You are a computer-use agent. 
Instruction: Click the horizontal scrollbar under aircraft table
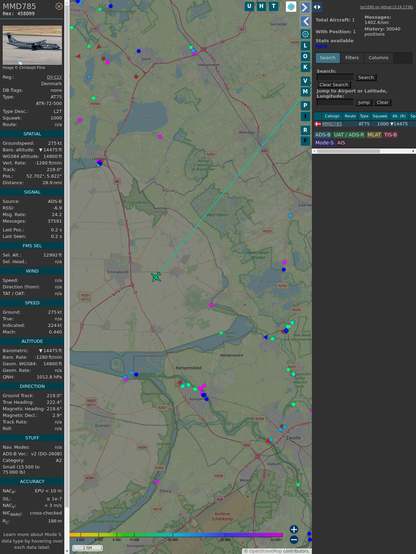(x=364, y=151)
